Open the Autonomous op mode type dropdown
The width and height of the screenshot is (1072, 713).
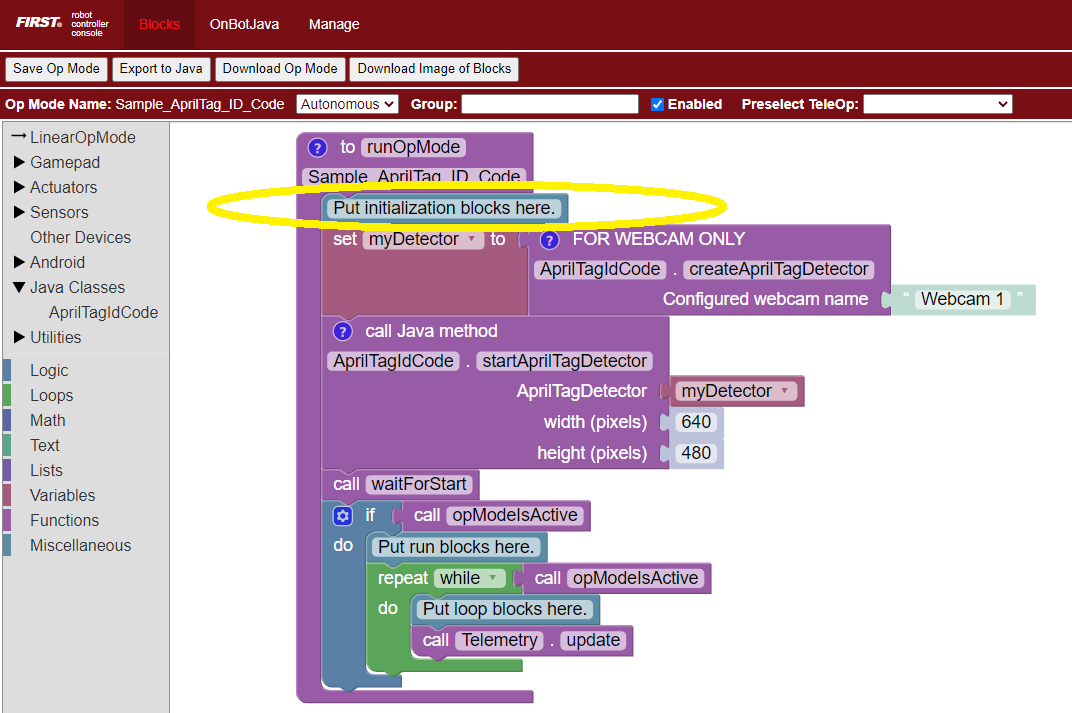coord(347,104)
